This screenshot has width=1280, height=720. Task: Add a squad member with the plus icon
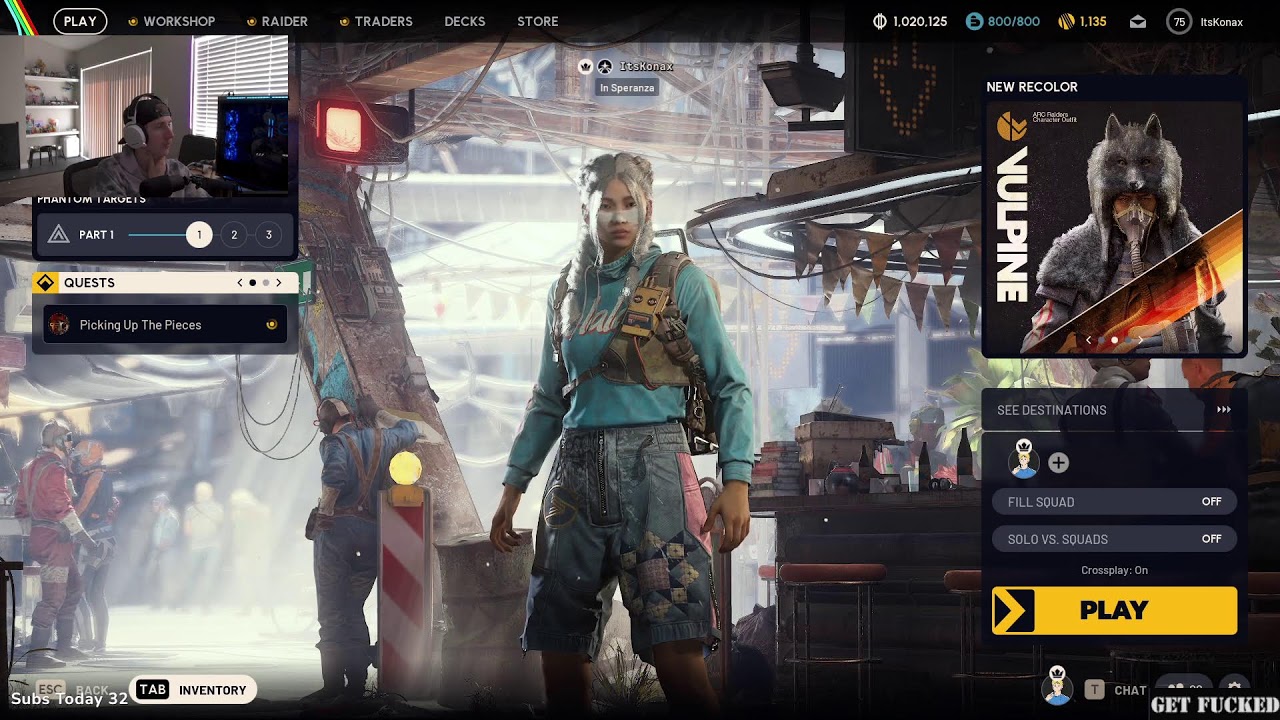1058,462
